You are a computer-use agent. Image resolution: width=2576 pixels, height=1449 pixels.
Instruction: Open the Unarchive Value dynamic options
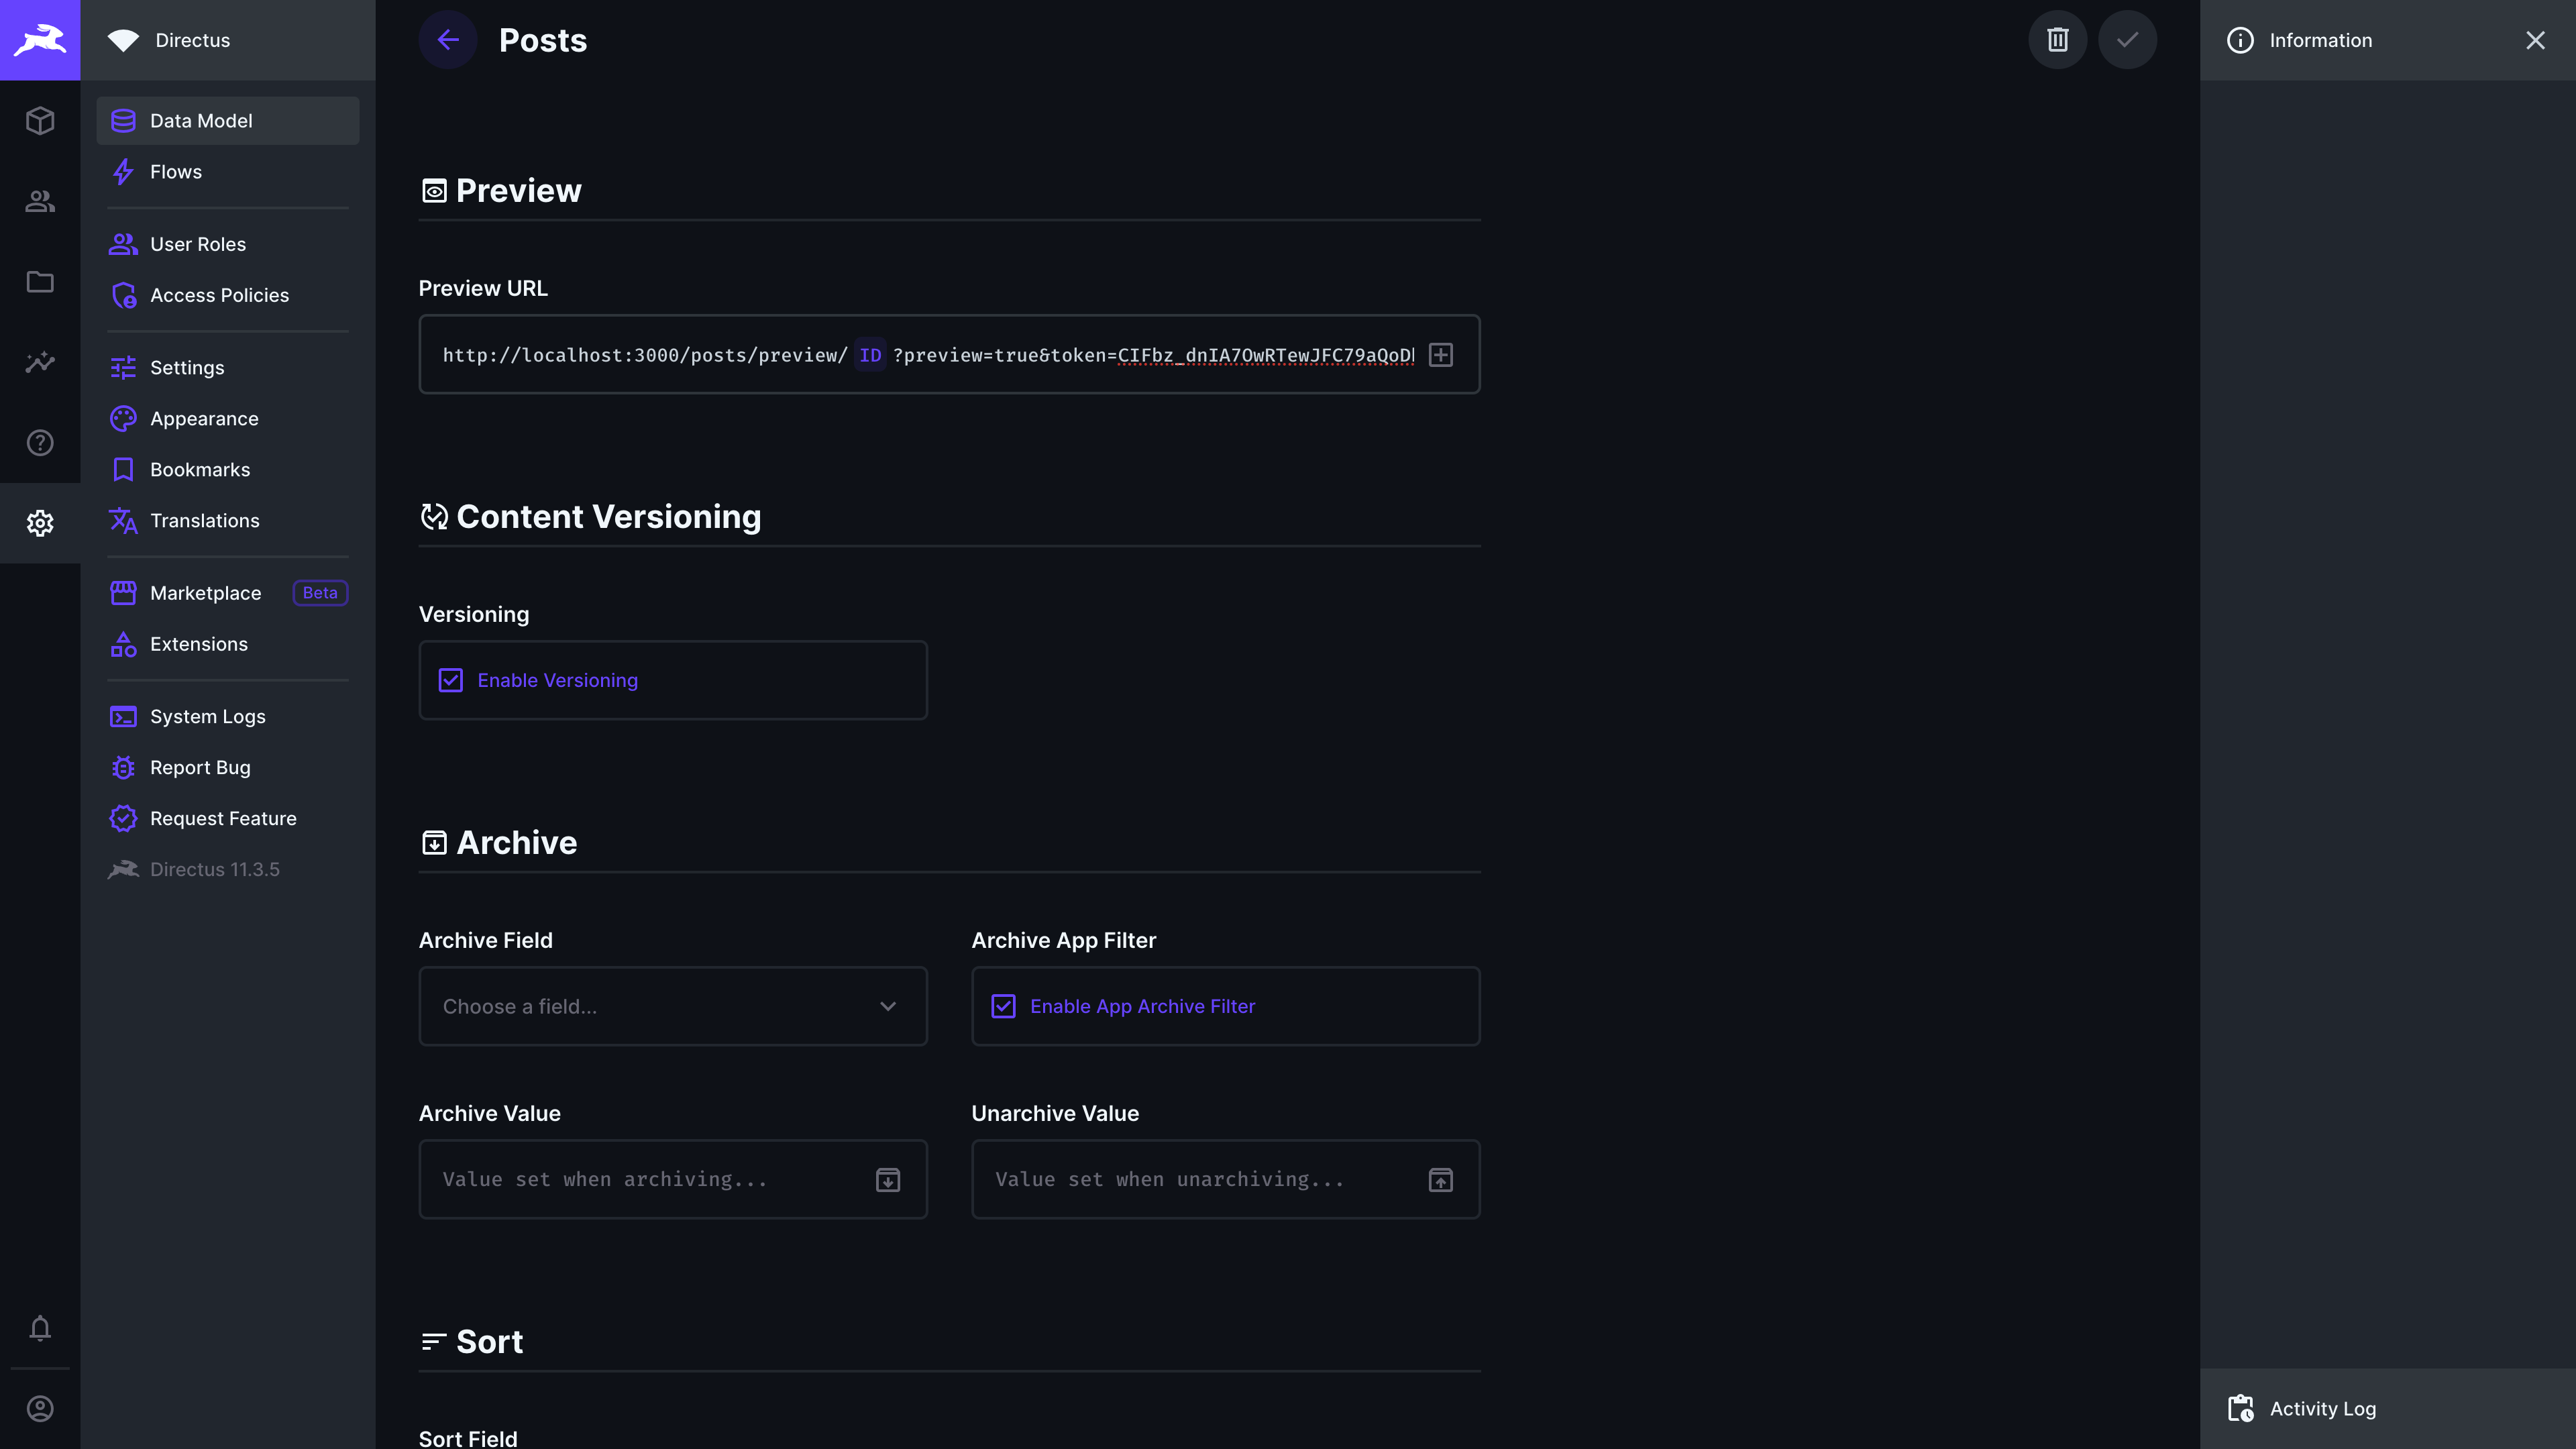click(x=1440, y=1179)
